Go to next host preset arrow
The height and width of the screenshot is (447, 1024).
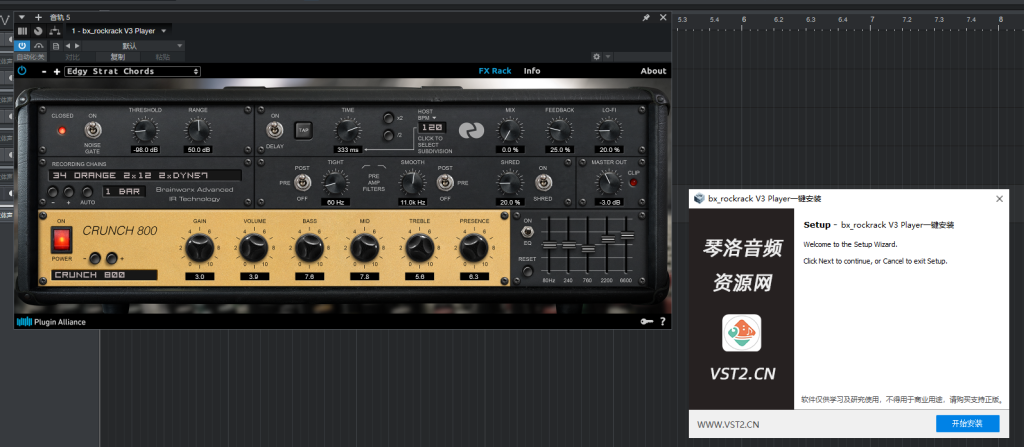[x=77, y=46]
